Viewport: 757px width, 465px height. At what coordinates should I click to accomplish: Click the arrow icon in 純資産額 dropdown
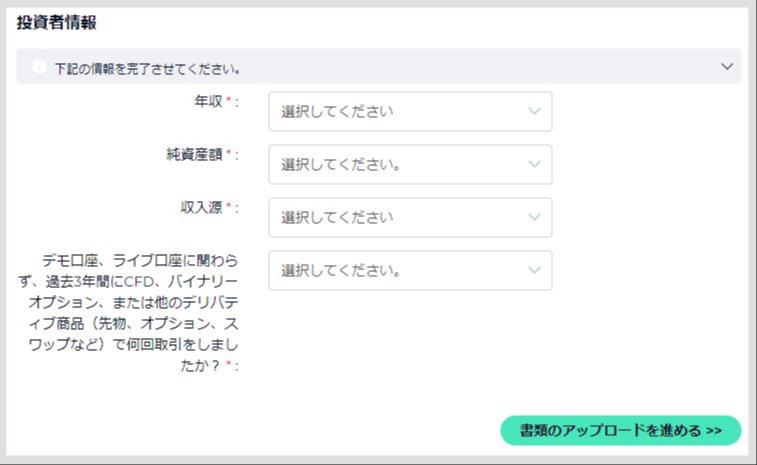click(534, 164)
